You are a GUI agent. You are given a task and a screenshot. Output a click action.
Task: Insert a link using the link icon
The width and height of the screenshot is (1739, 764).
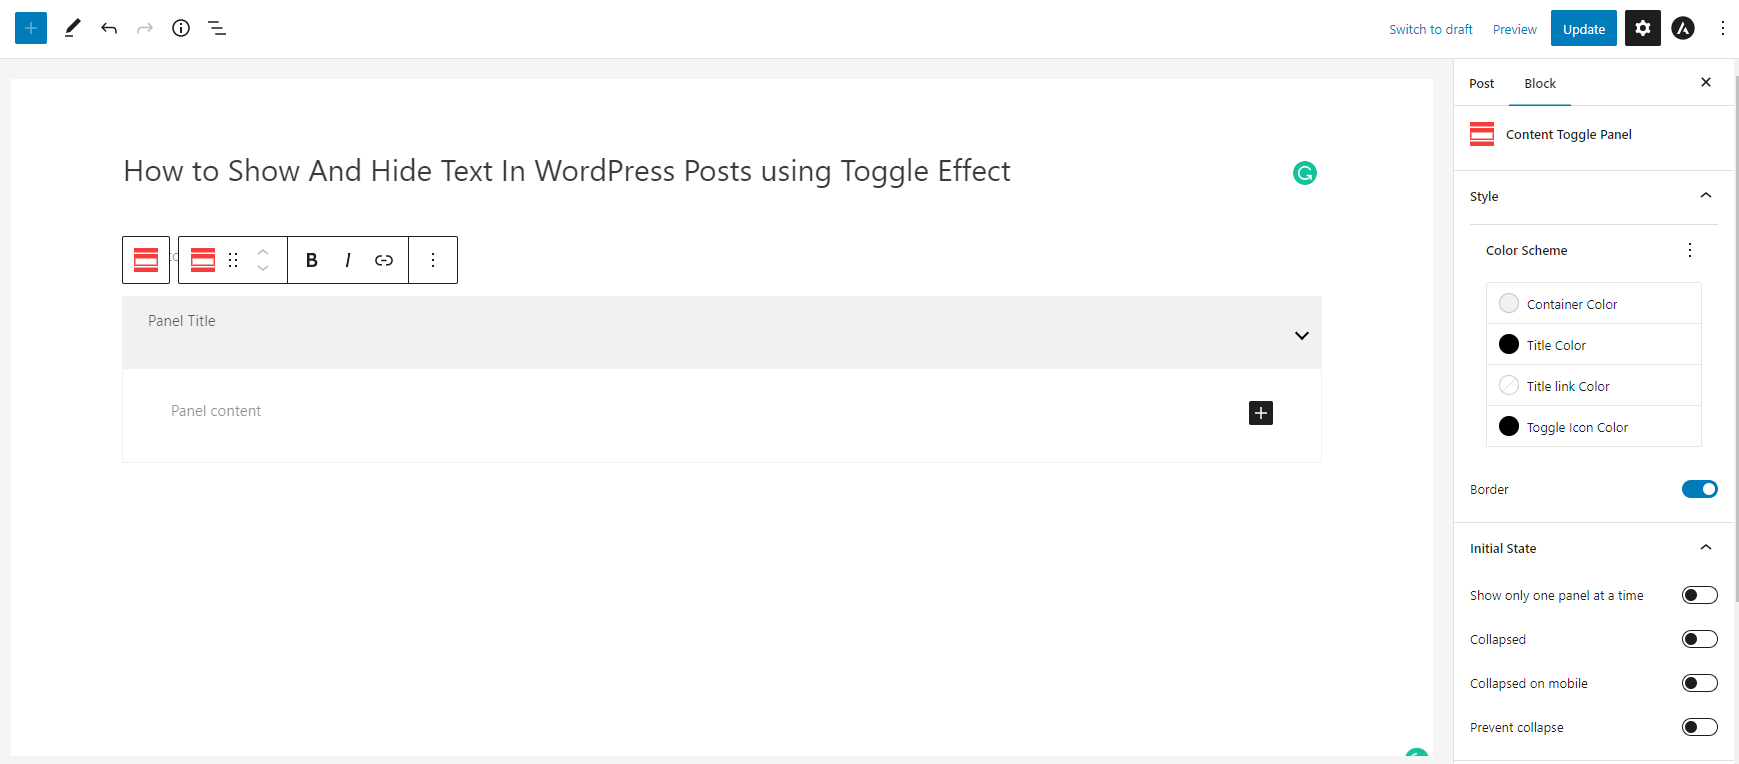point(383,259)
